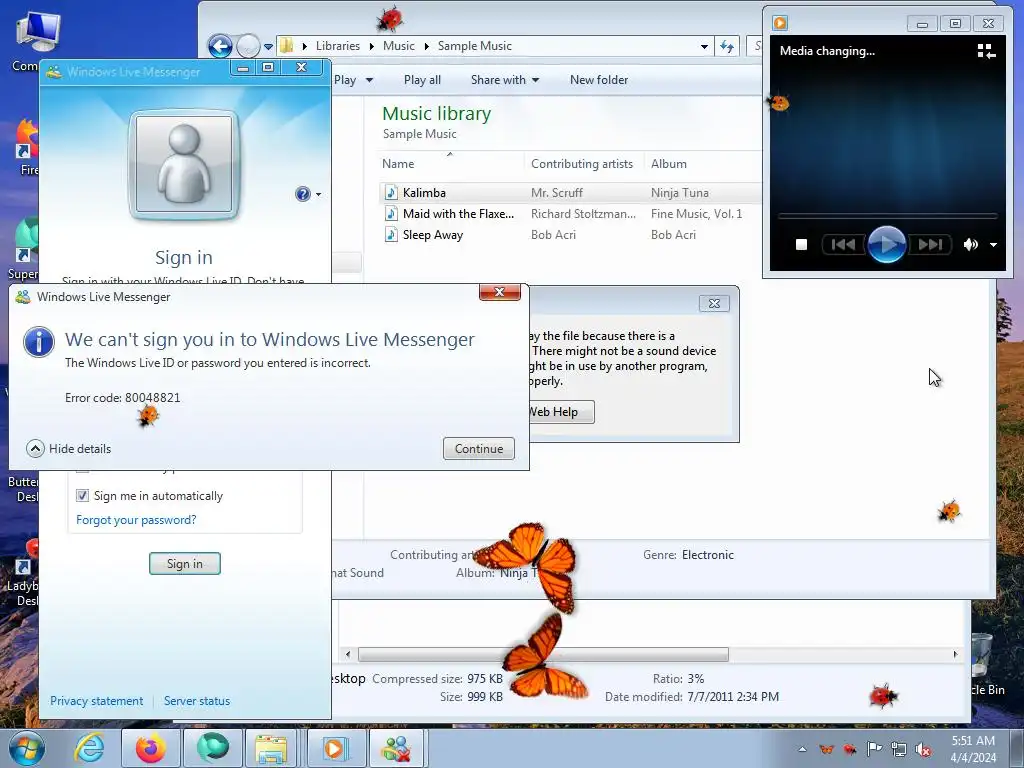Stop playback in Windows Media Player
The height and width of the screenshot is (768, 1024).
801,244
